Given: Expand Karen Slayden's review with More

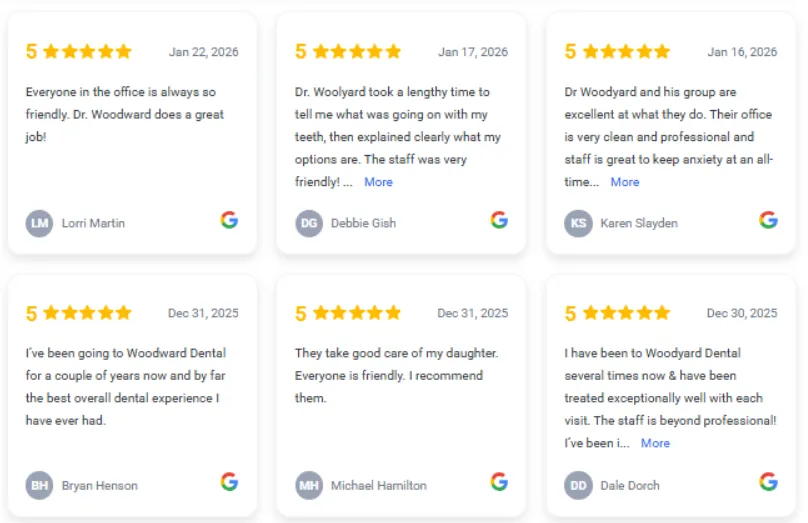Looking at the screenshot, I should tap(625, 182).
